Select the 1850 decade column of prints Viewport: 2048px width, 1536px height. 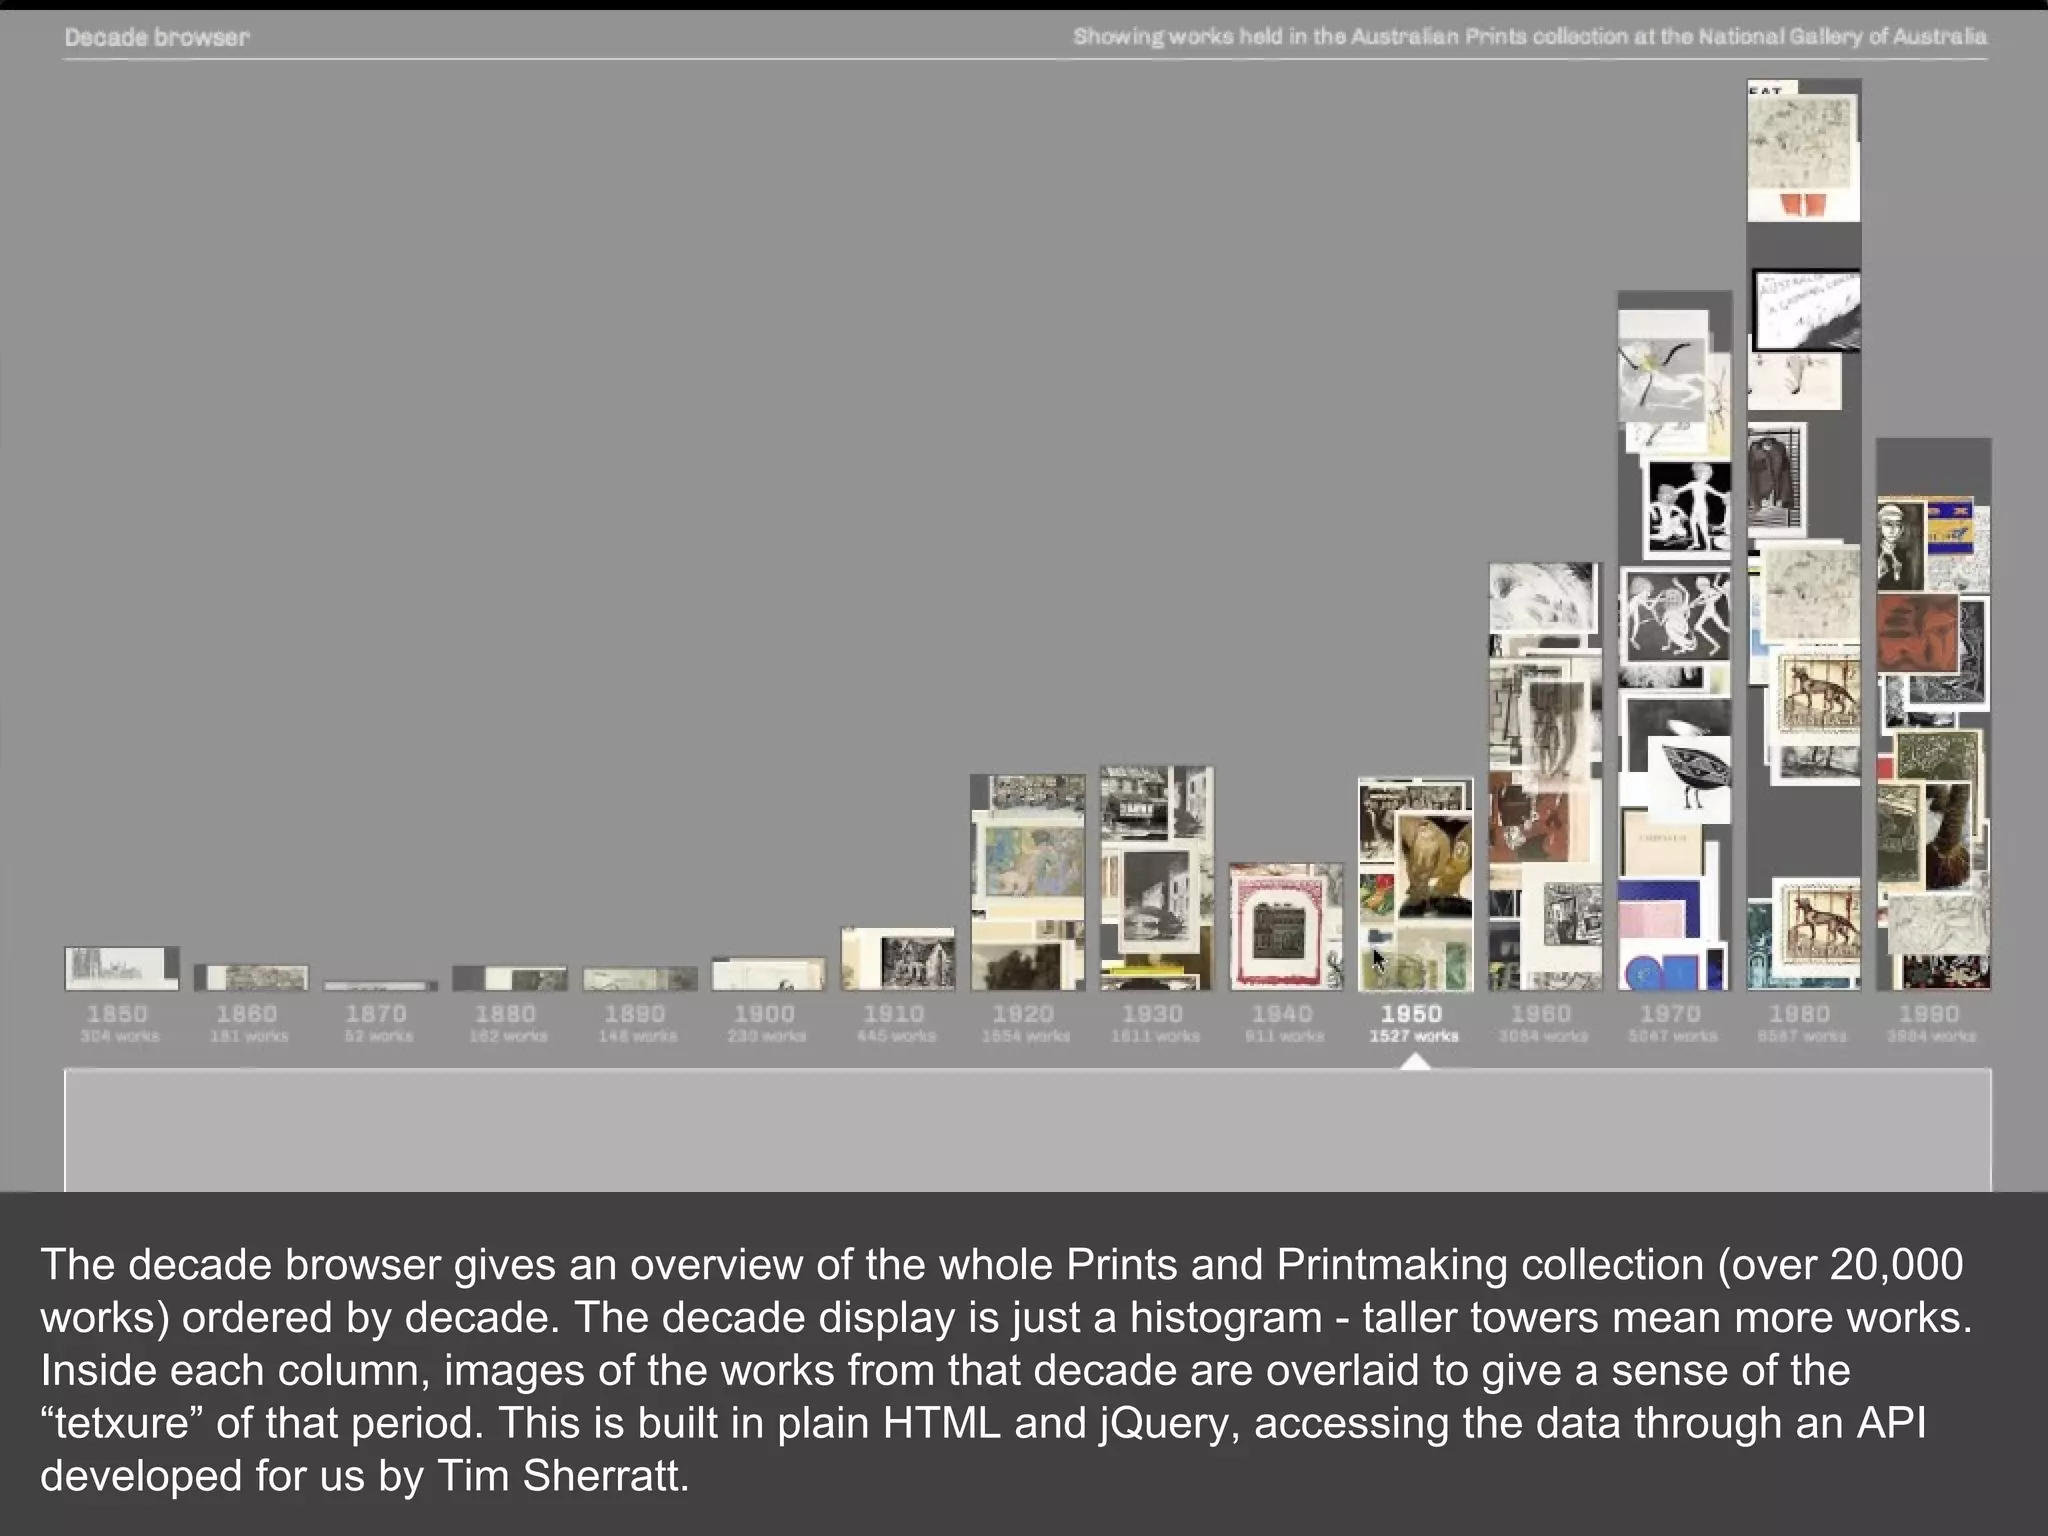tap(122, 969)
